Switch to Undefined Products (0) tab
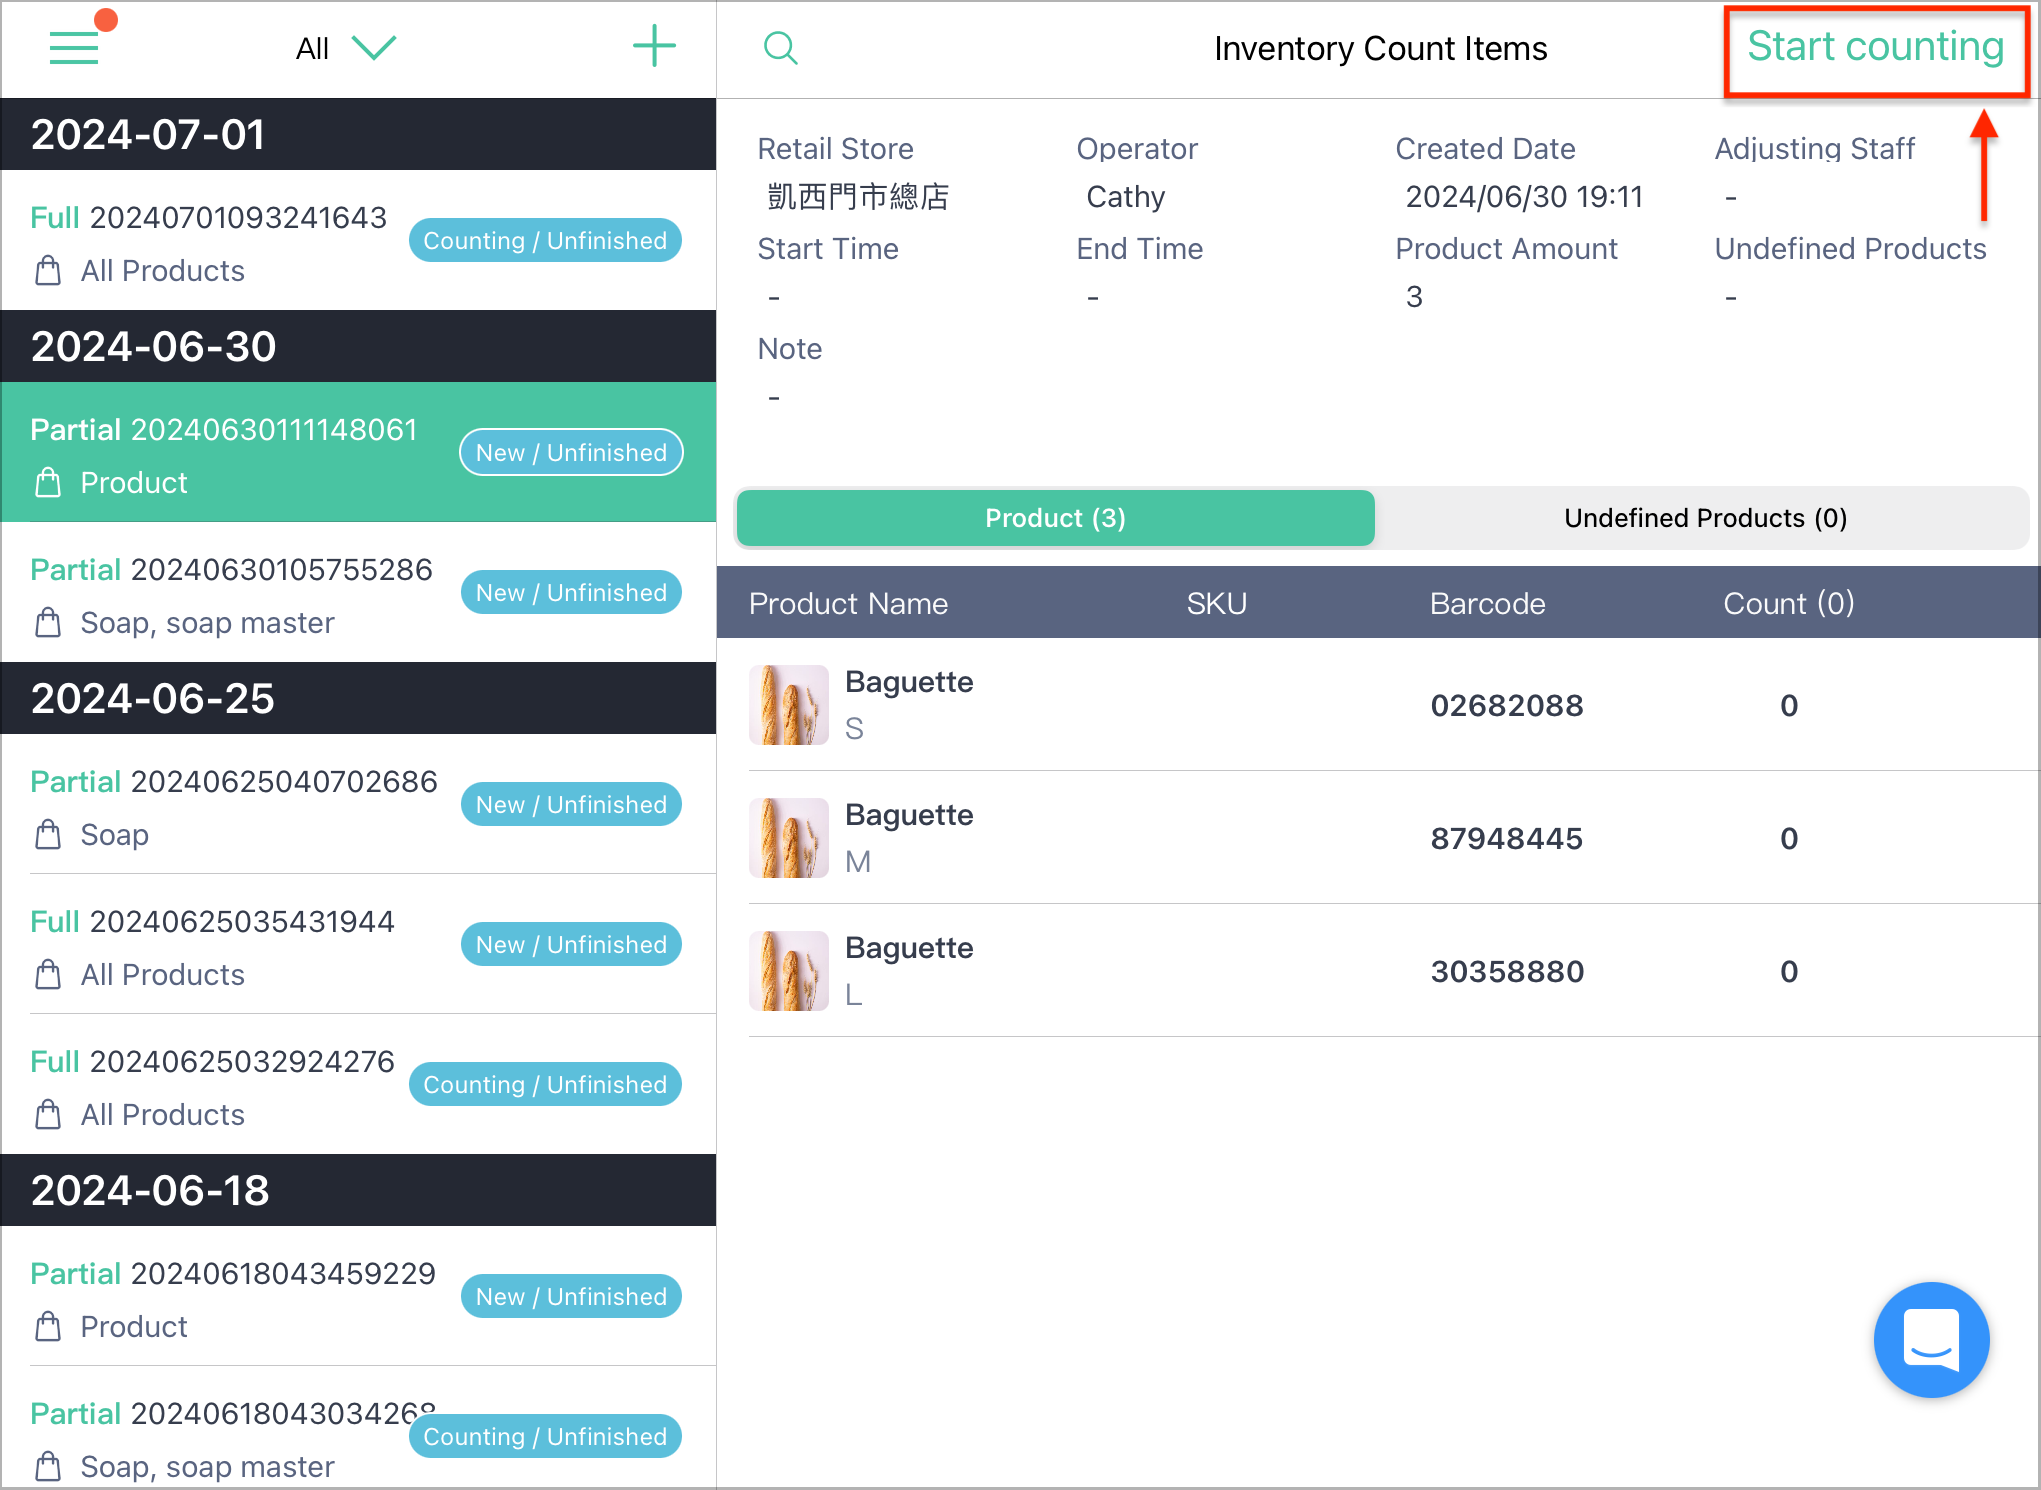This screenshot has height=1490, width=2041. coord(1704,518)
